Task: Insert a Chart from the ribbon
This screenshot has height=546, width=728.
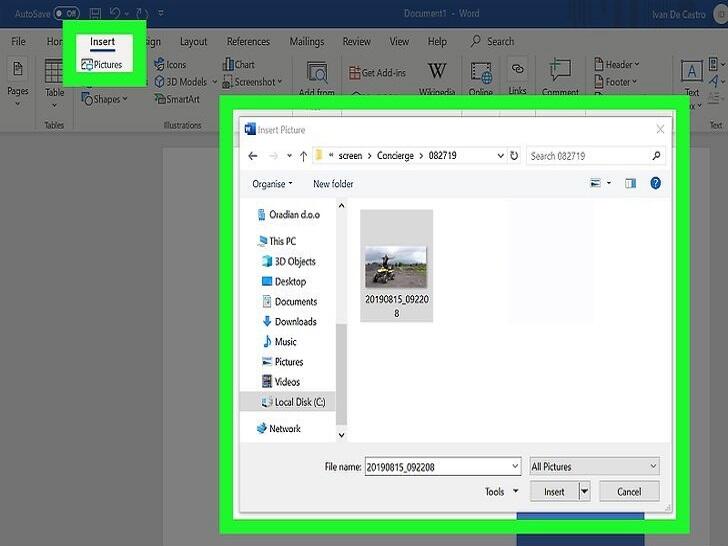Action: point(237,65)
